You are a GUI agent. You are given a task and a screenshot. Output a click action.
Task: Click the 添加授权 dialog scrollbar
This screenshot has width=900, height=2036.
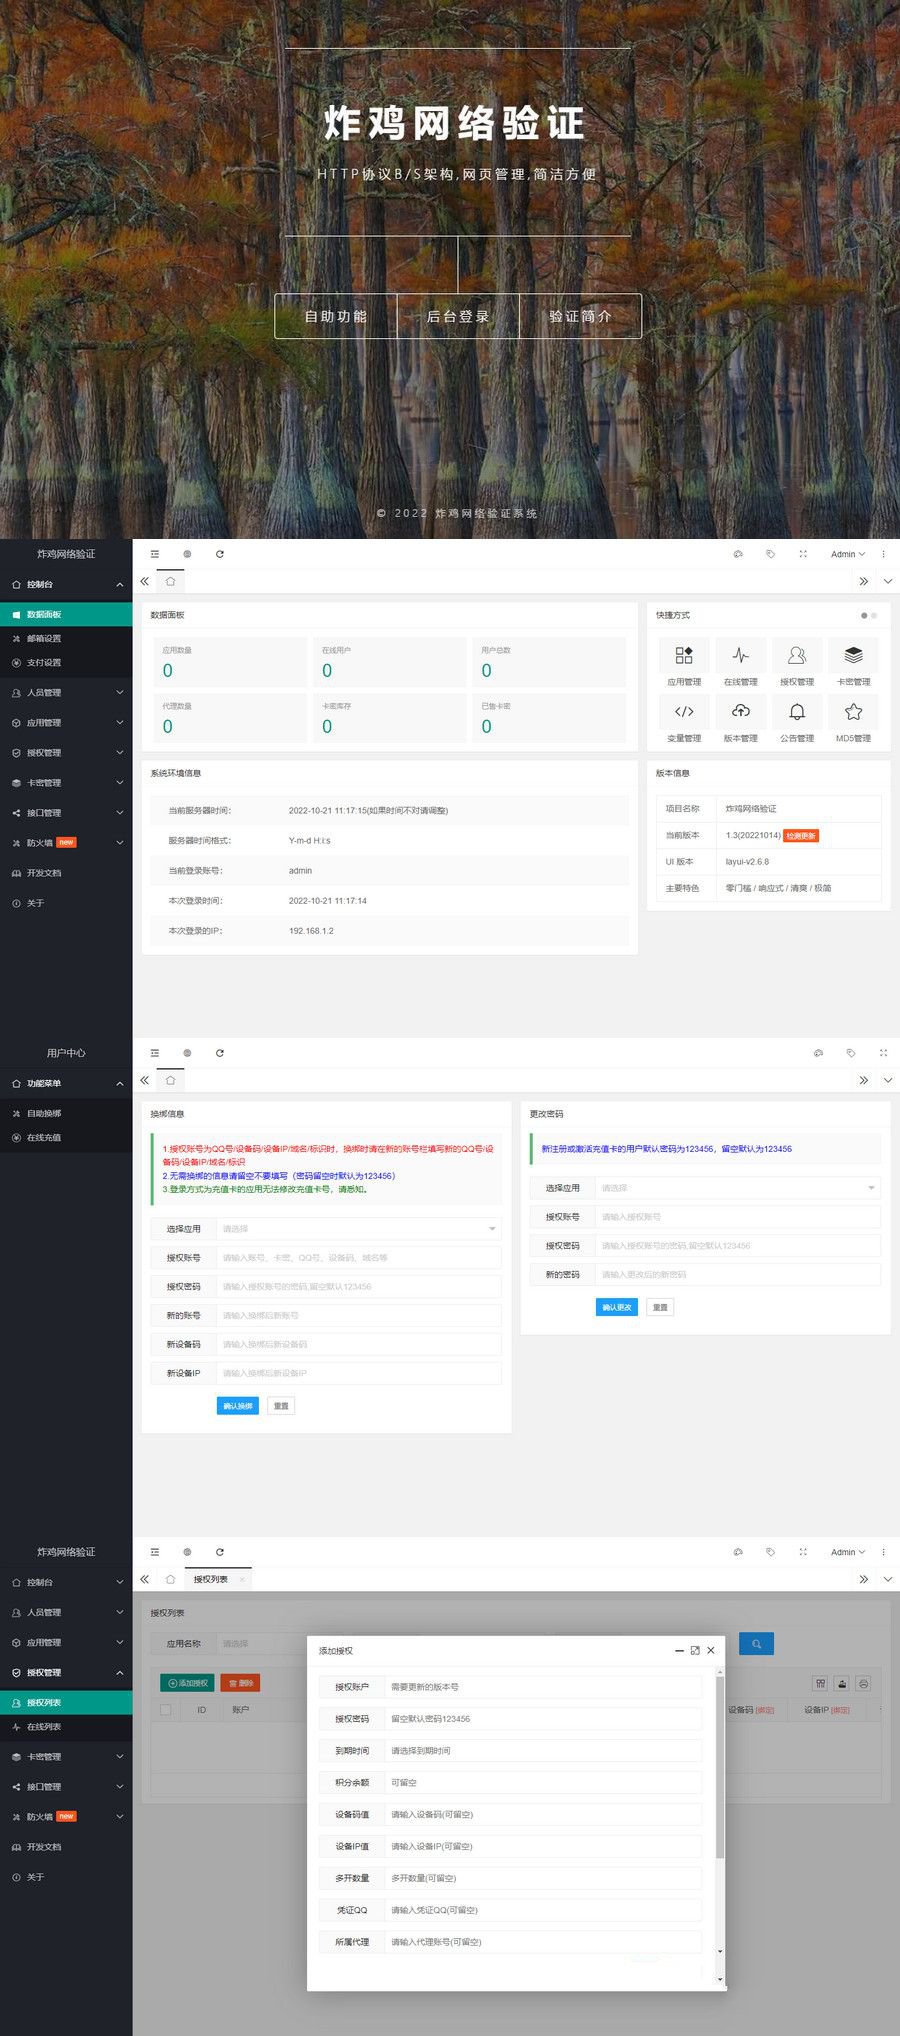click(x=719, y=1770)
